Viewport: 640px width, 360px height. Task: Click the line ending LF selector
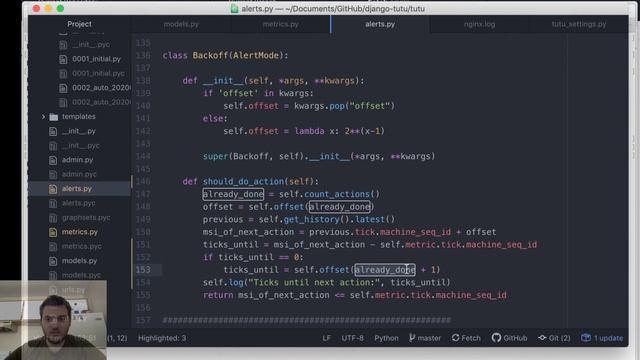326,338
